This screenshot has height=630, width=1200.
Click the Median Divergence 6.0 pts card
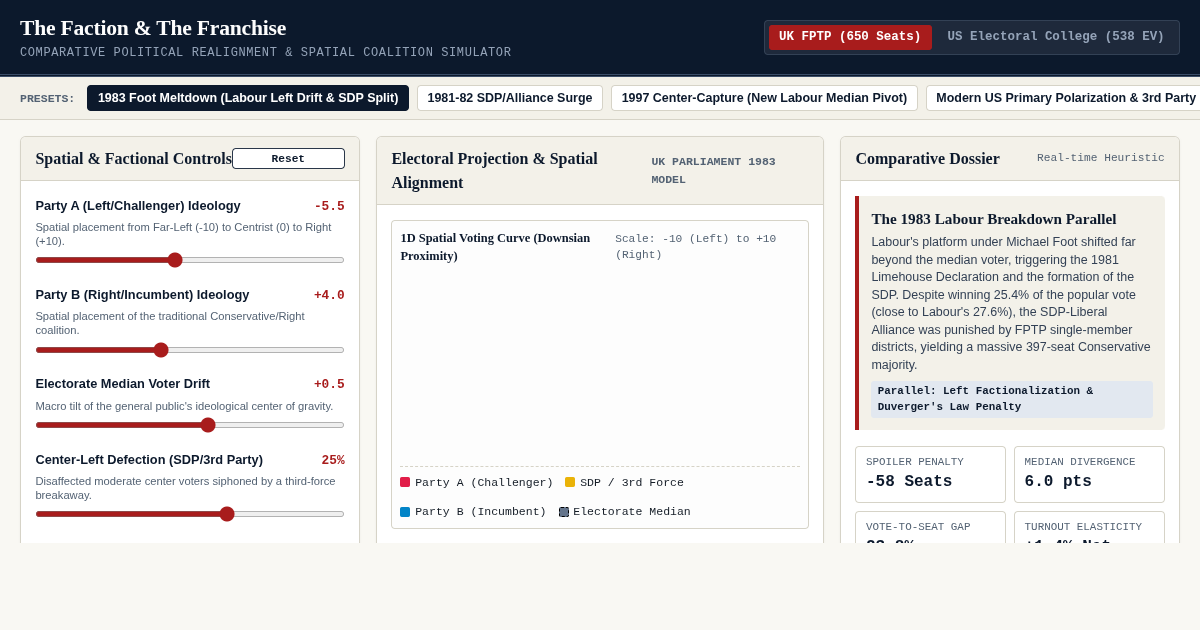coord(1089,474)
